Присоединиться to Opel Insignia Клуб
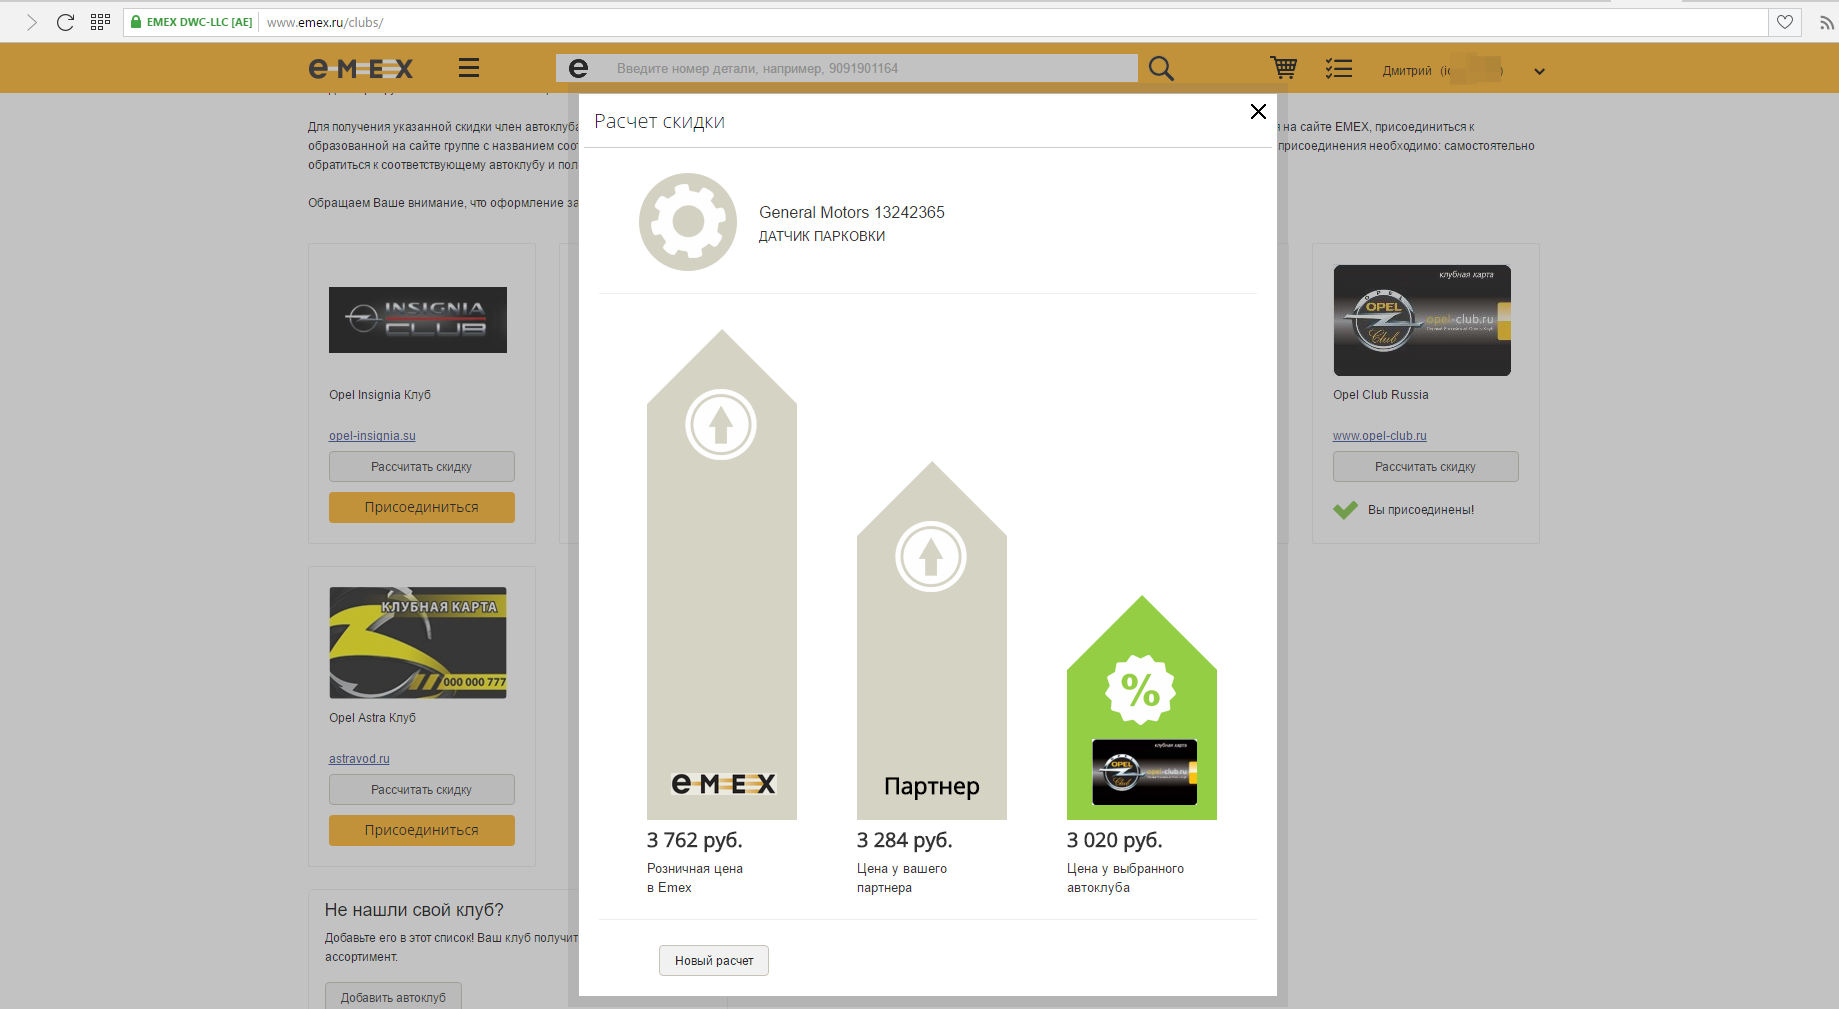The height and width of the screenshot is (1009, 1839). [422, 507]
